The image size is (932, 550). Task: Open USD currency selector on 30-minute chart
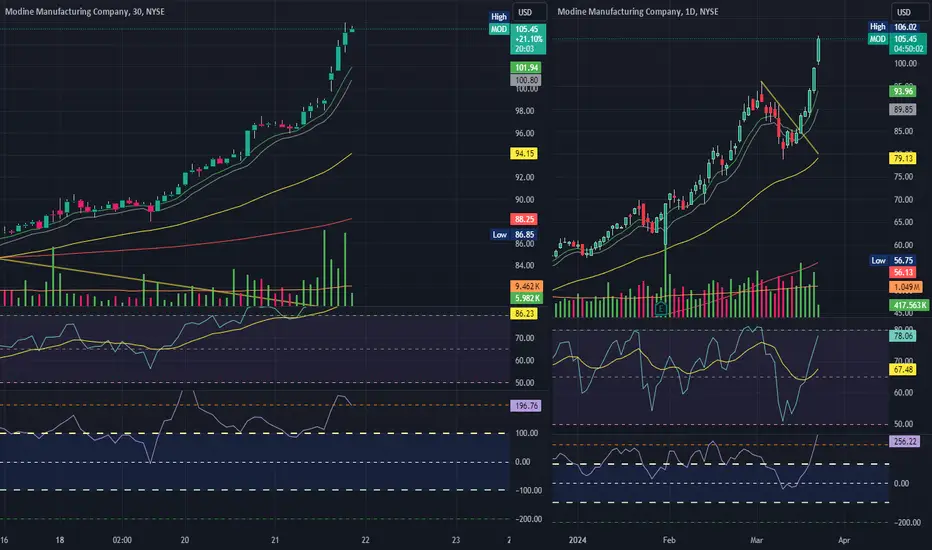pyautogui.click(x=529, y=12)
